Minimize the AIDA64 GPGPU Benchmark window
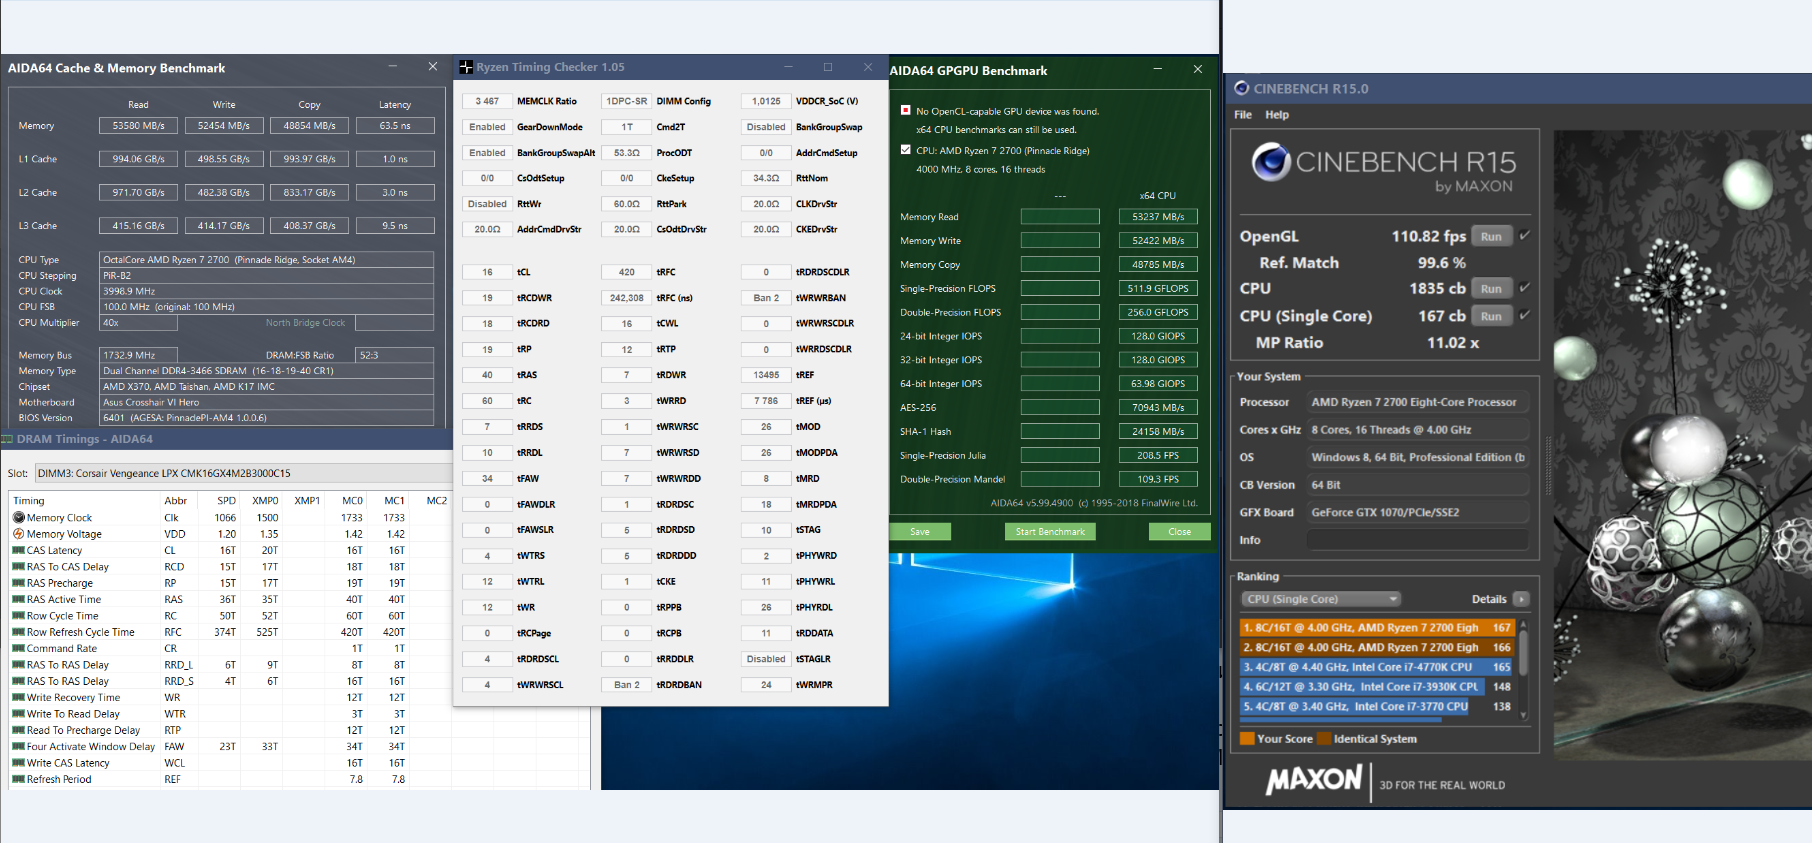 pos(1157,69)
